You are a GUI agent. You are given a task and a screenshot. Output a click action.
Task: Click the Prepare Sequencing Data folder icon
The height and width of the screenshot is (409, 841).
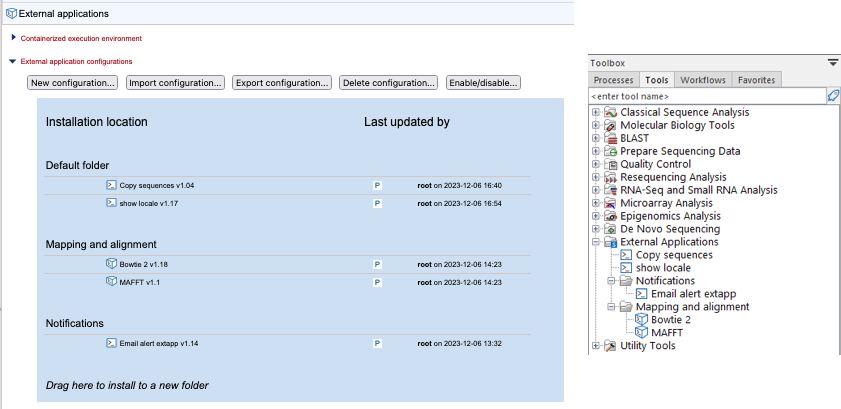coord(610,151)
